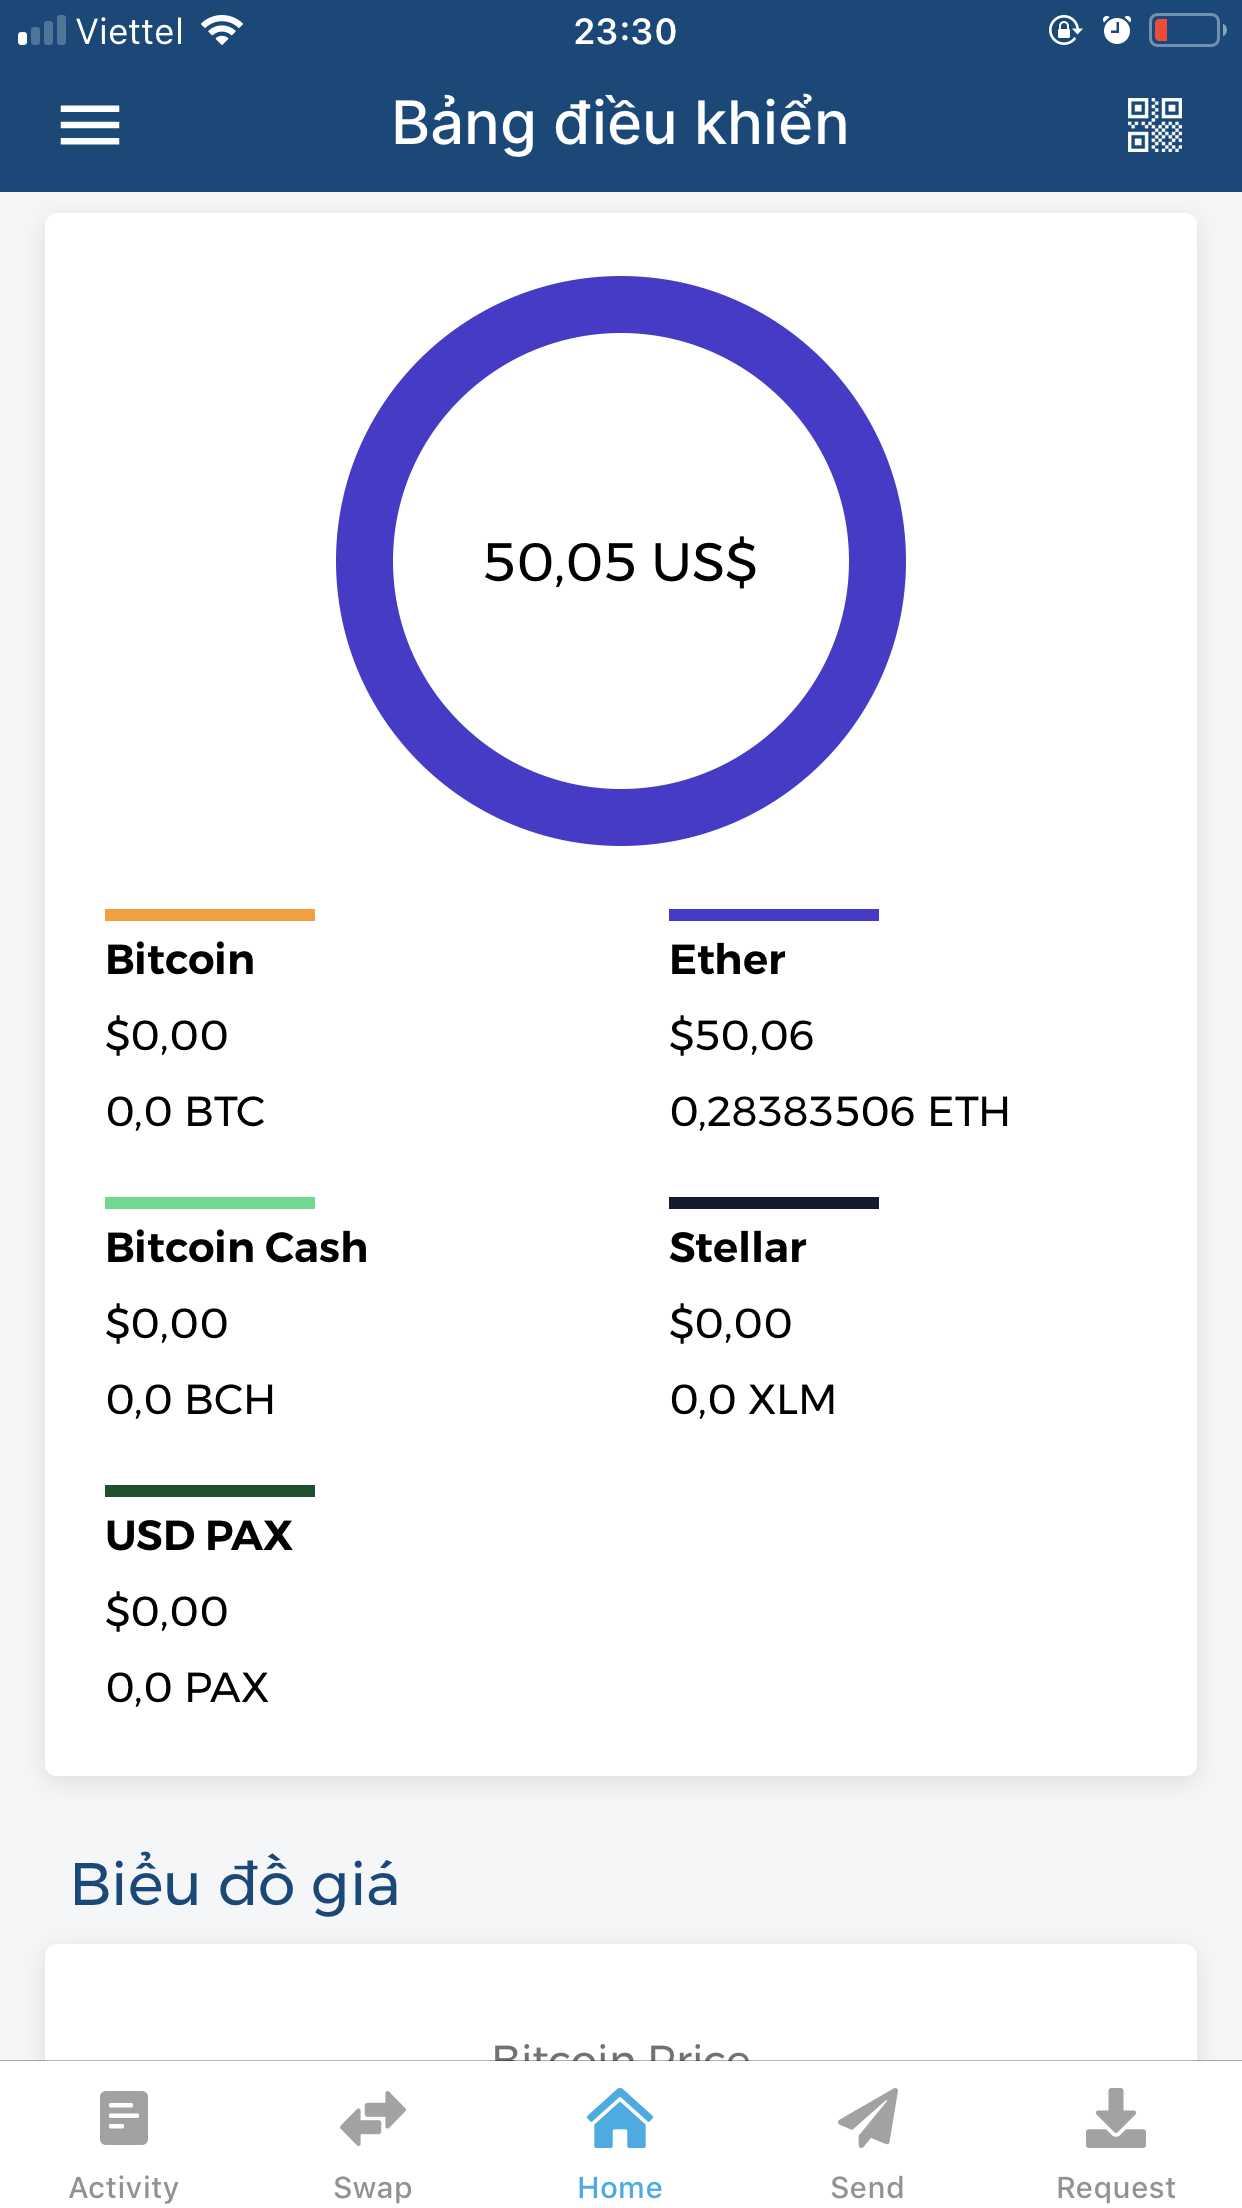Tap the purple Ether color bar
Viewport: 1242px width, 2208px height.
point(774,915)
